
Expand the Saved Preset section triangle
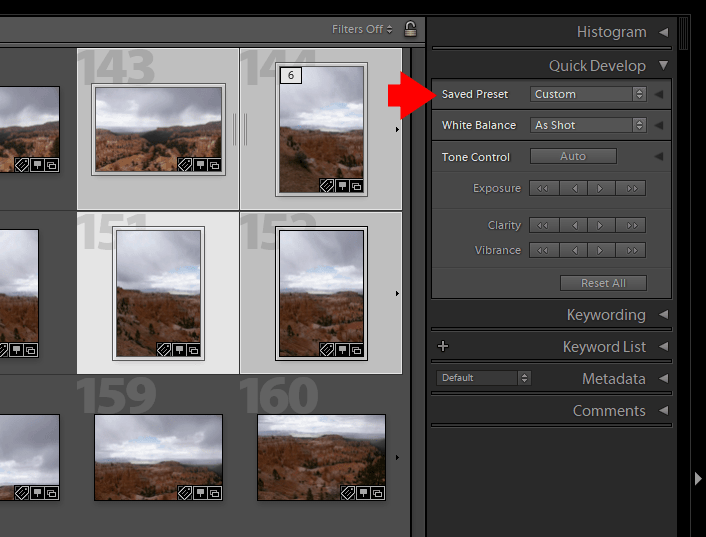coord(659,94)
